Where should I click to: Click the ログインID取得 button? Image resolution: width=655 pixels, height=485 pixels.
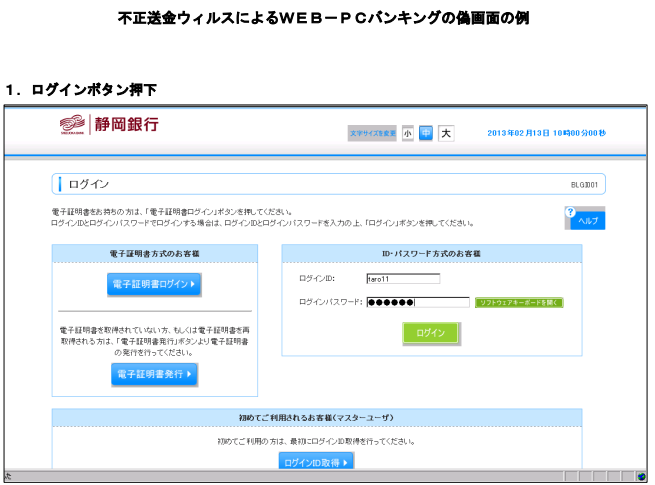pos(316,462)
